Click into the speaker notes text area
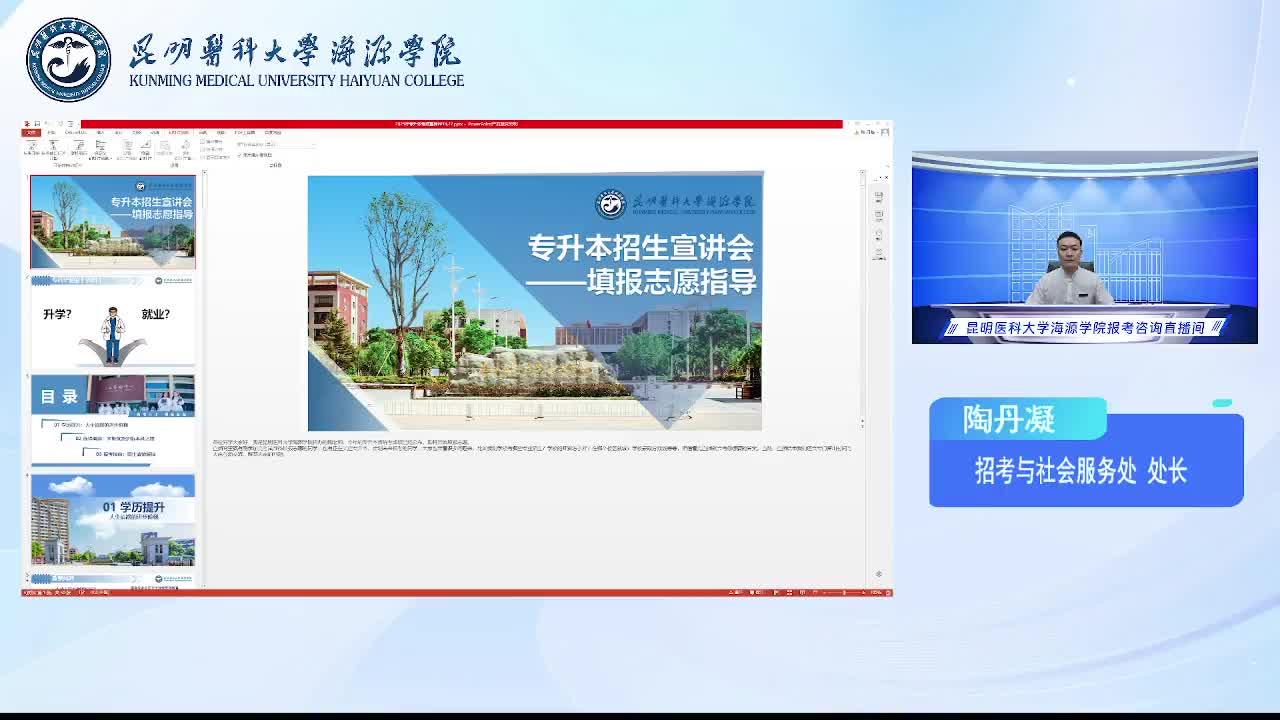This screenshot has width=1280, height=720. (531, 448)
